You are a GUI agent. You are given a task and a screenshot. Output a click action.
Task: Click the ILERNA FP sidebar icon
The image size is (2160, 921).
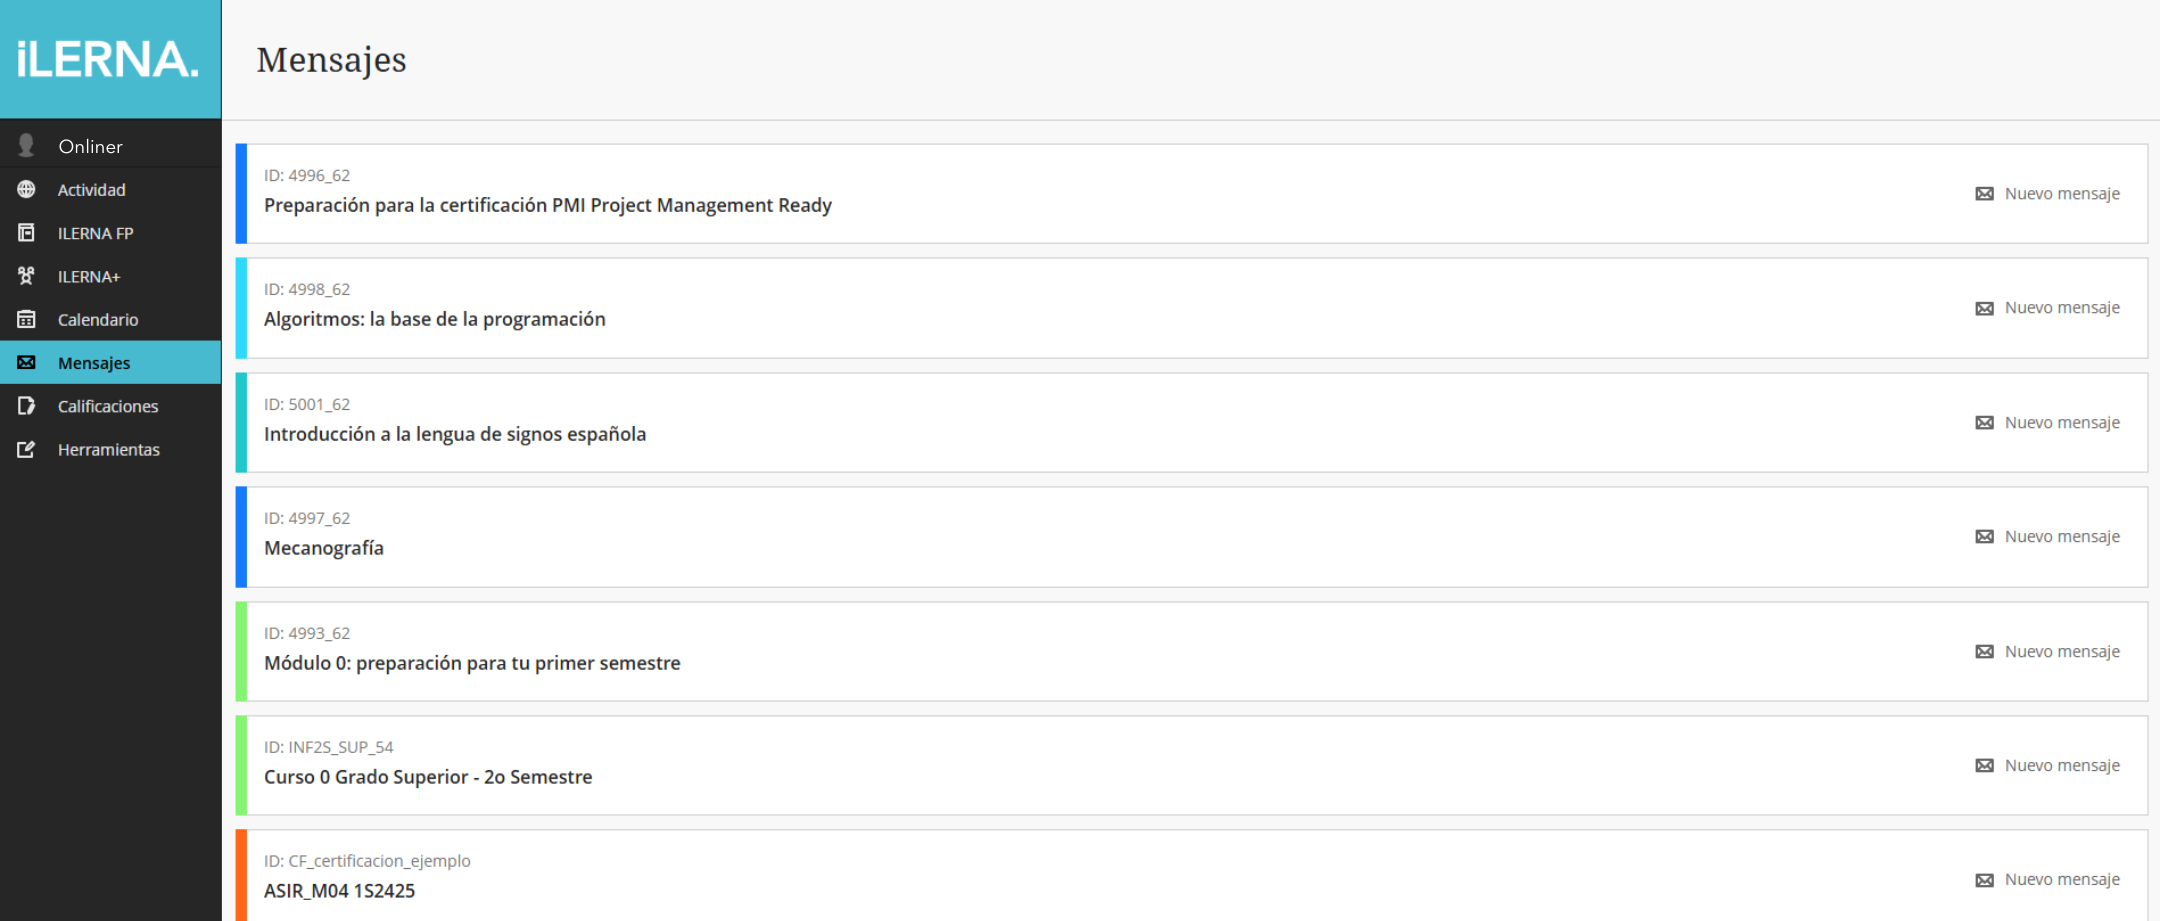point(27,233)
